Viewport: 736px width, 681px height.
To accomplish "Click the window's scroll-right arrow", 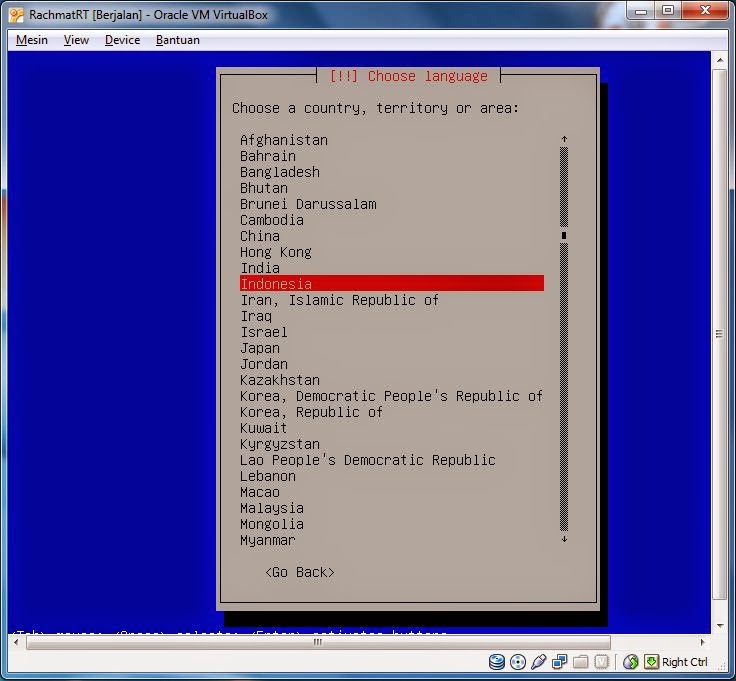I will coord(703,642).
